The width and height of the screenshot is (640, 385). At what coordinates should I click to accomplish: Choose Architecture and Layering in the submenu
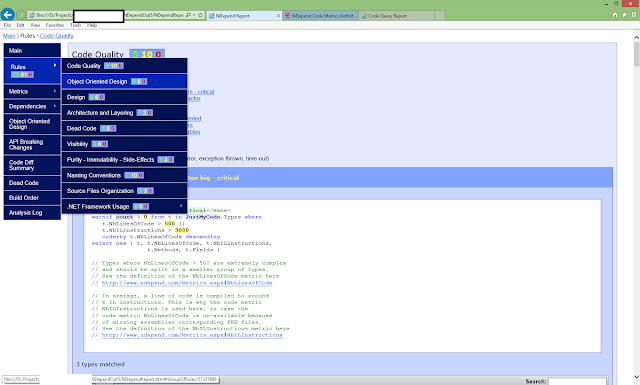[x=124, y=113]
